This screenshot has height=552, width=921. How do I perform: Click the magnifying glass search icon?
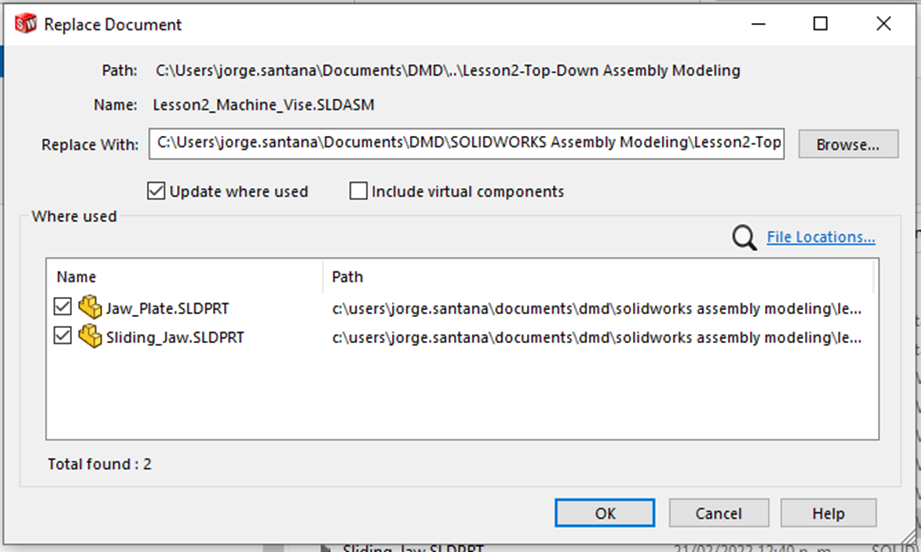744,238
